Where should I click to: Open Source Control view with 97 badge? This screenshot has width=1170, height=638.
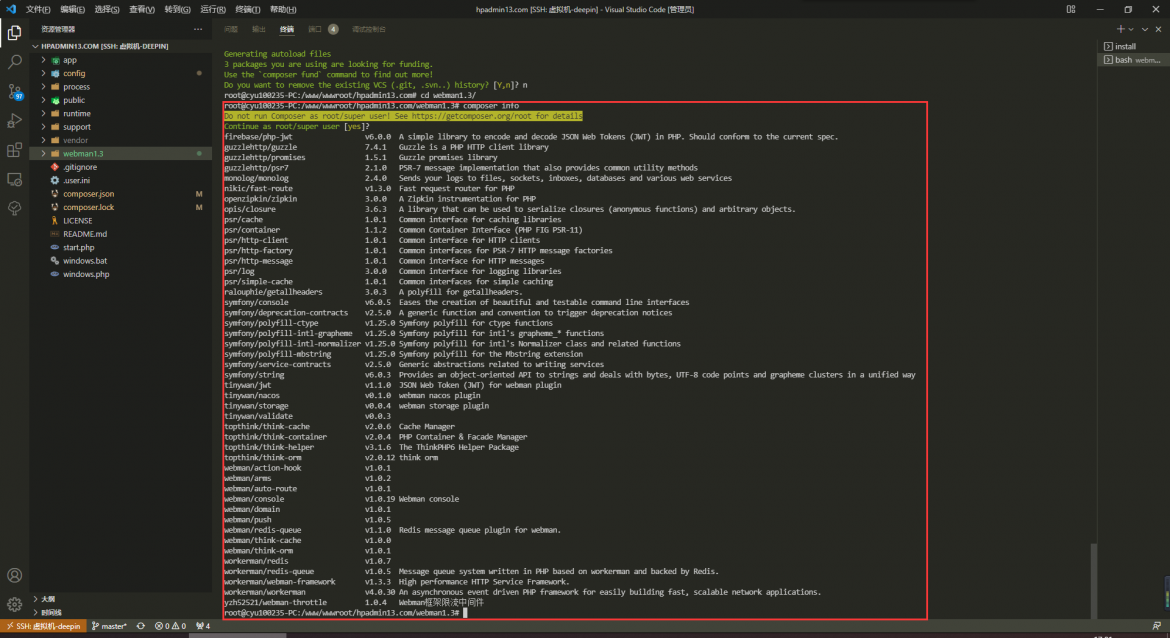14,92
